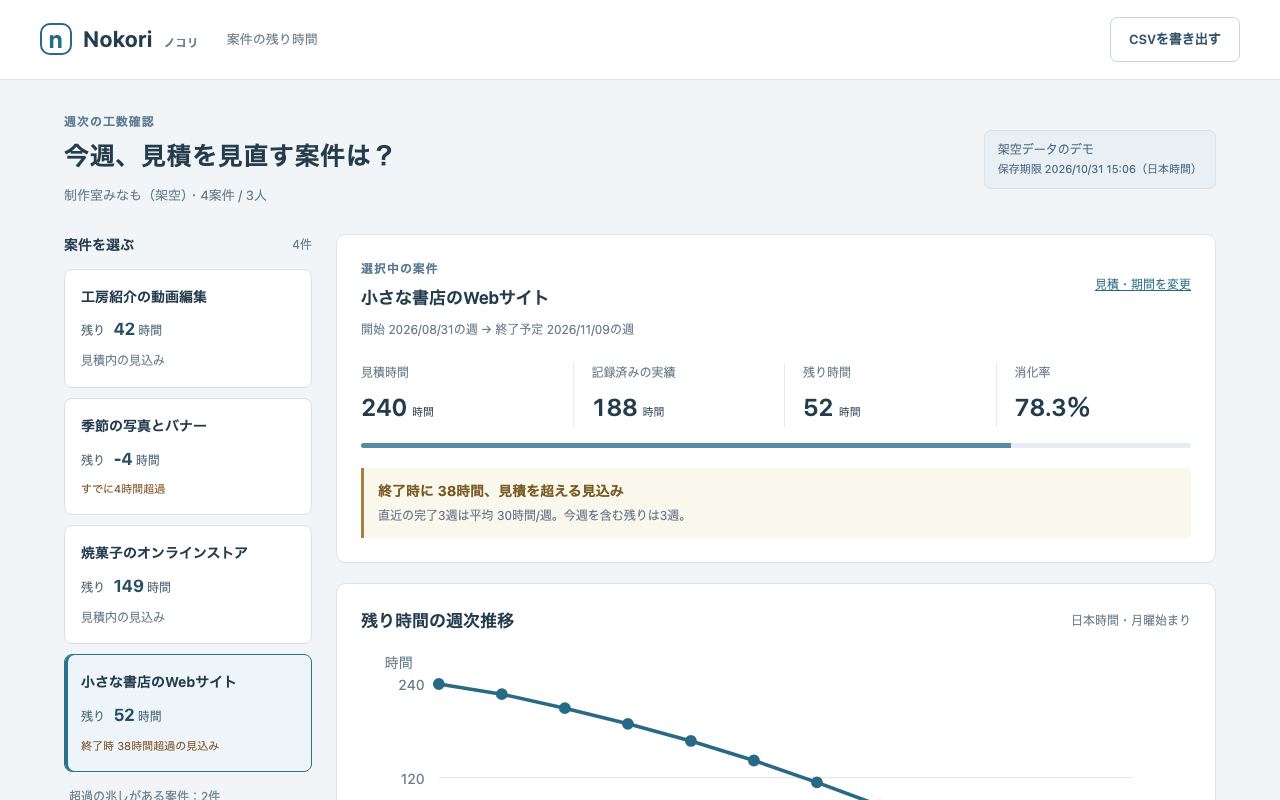The height and width of the screenshot is (800, 1280).
Task: Click the Nokori logo icon
Action: tap(56, 39)
